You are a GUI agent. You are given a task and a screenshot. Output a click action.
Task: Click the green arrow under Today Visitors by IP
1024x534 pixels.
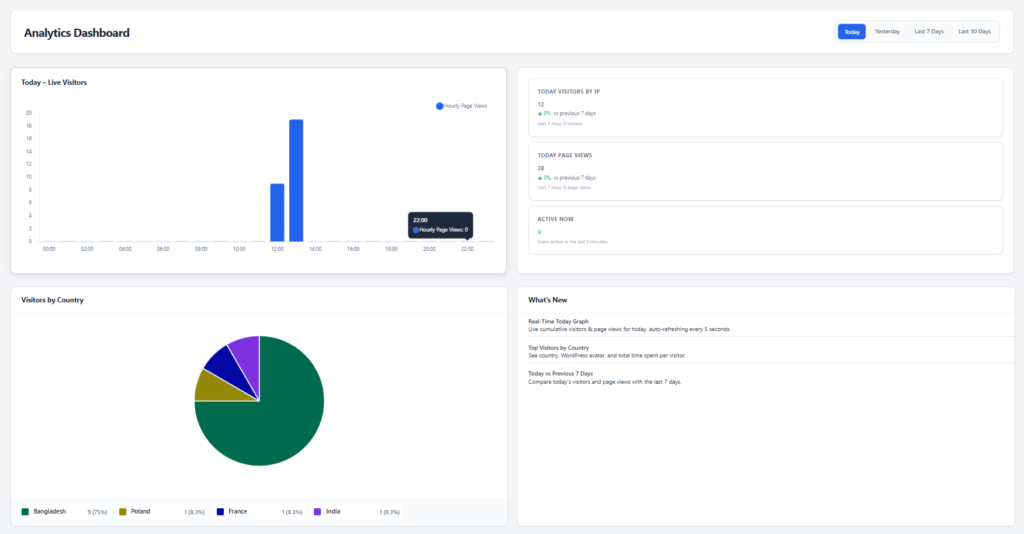[x=540, y=113]
